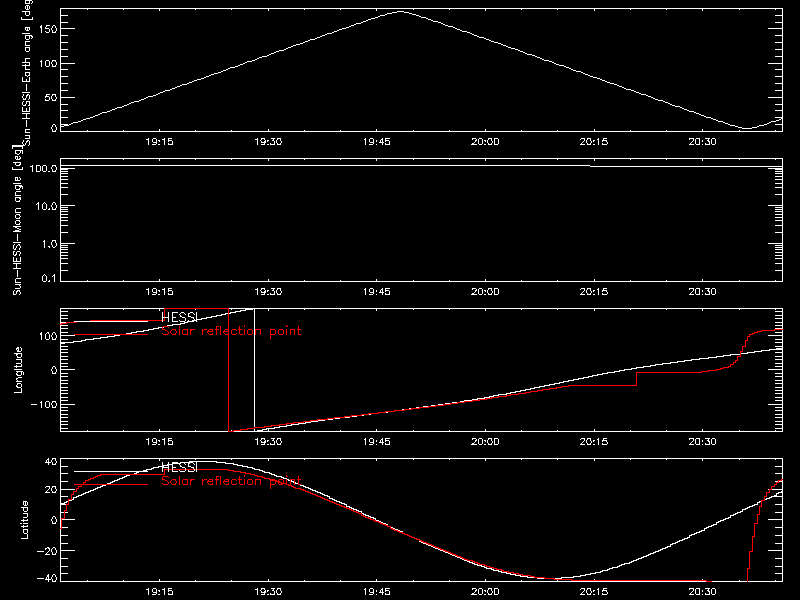Select "Solar reflection point" legend label in Latitude plot

(x=231, y=481)
